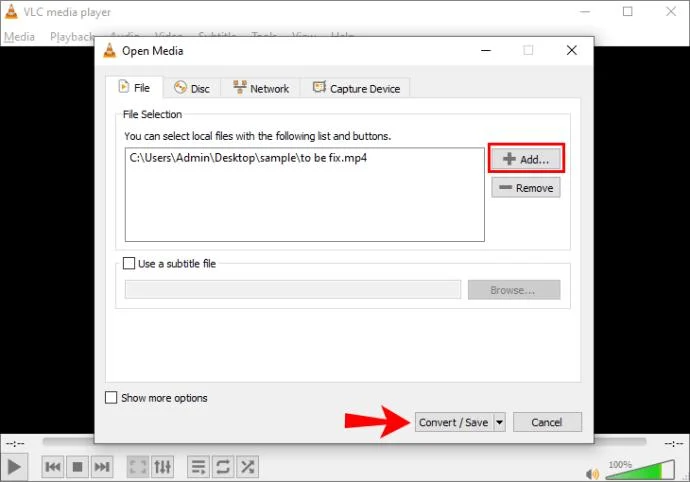Screen dimensions: 690x482
Task: Minimize the VLC media player window
Action: 585,11
